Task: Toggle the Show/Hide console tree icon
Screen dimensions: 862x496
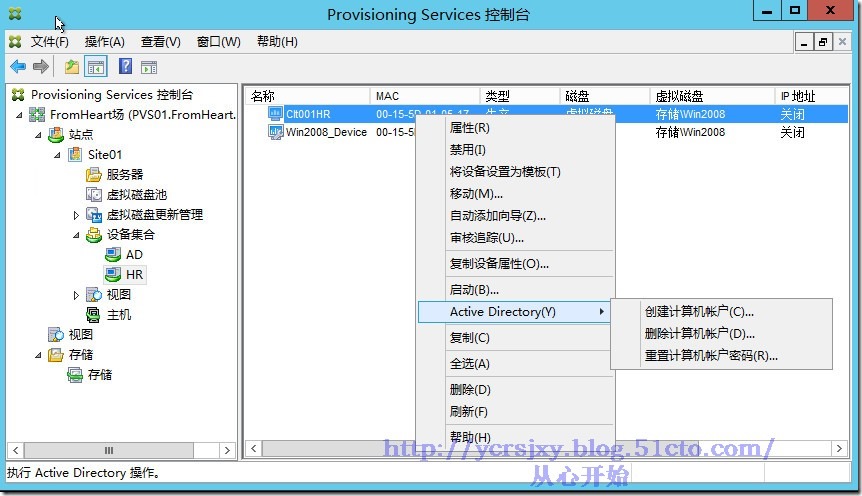Action: pos(96,67)
